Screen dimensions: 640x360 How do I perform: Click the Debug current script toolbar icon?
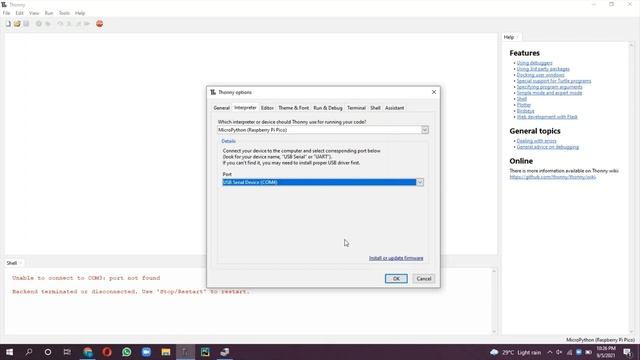[48, 24]
